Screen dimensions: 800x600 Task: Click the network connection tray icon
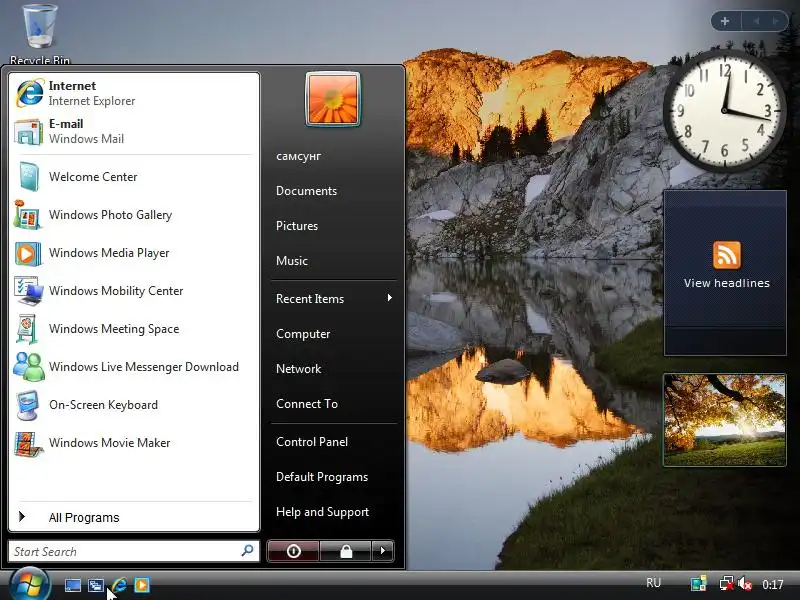point(726,584)
